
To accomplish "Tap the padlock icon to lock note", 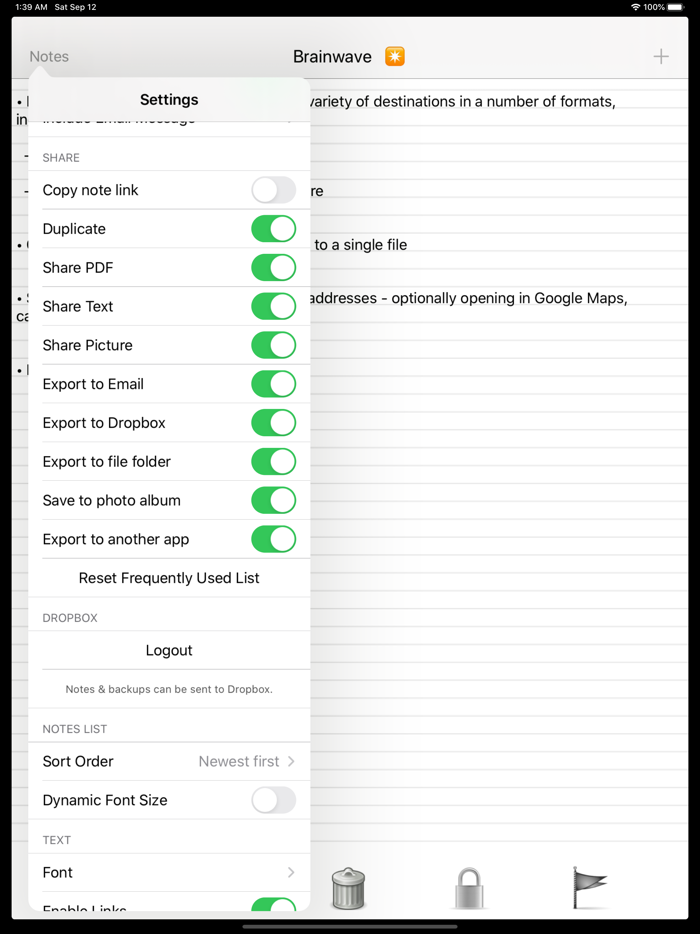I will click(x=469, y=888).
